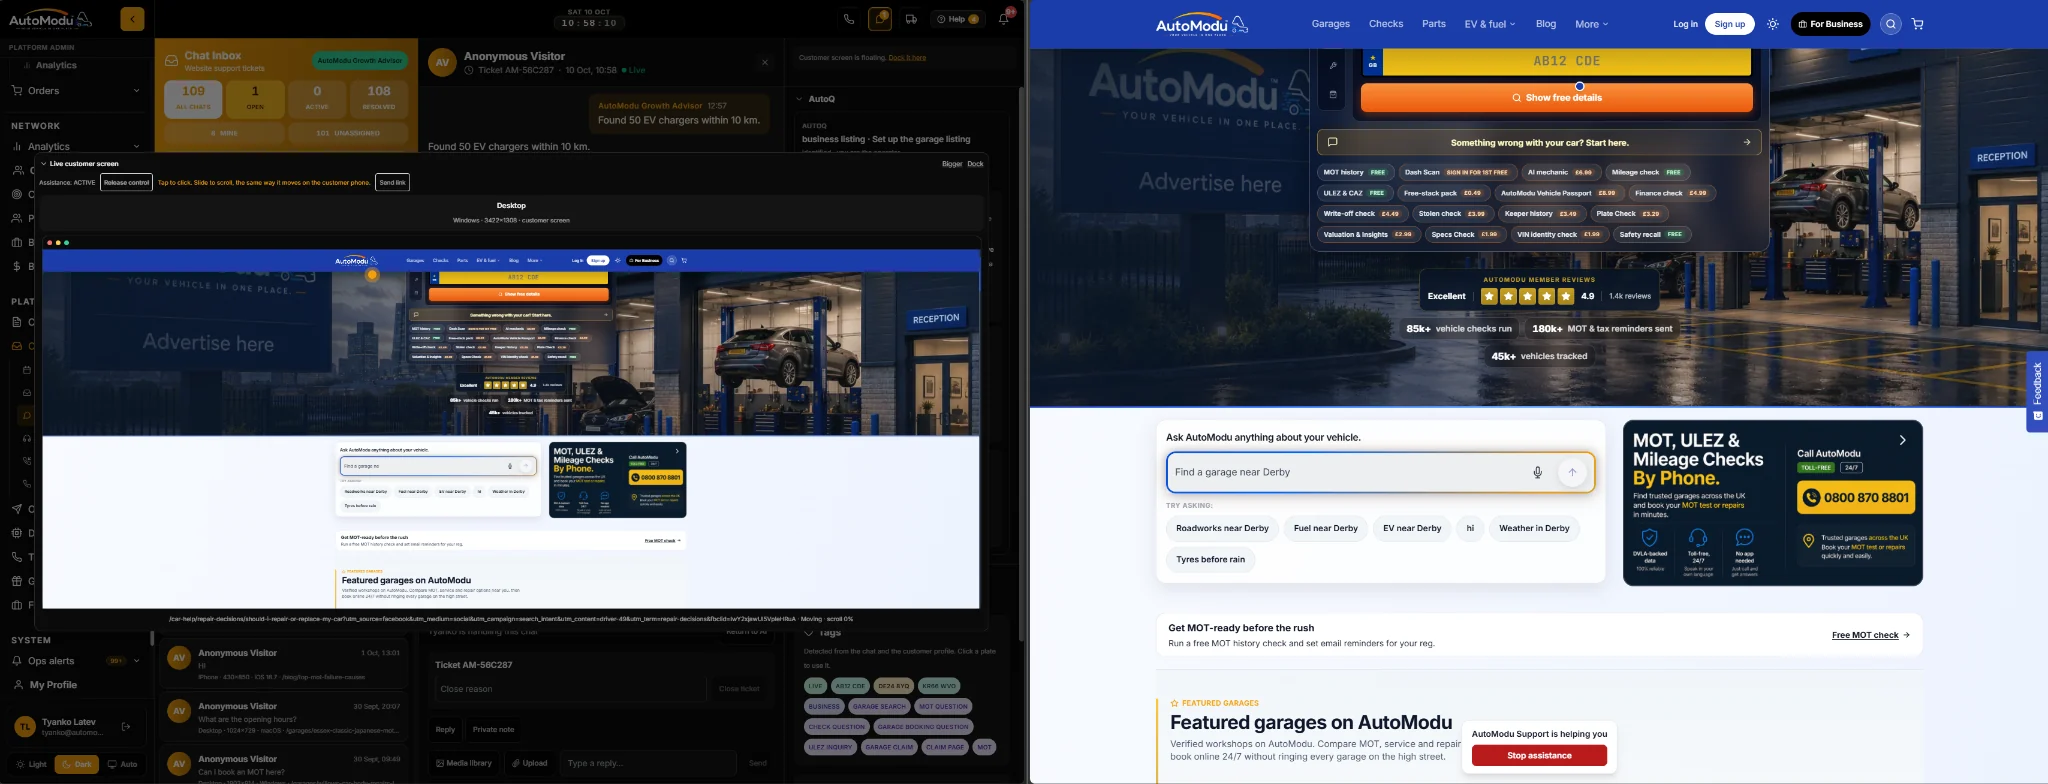This screenshot has height=784, width=2048.
Task: Filter chats by Resolved counter
Action: pos(379,97)
